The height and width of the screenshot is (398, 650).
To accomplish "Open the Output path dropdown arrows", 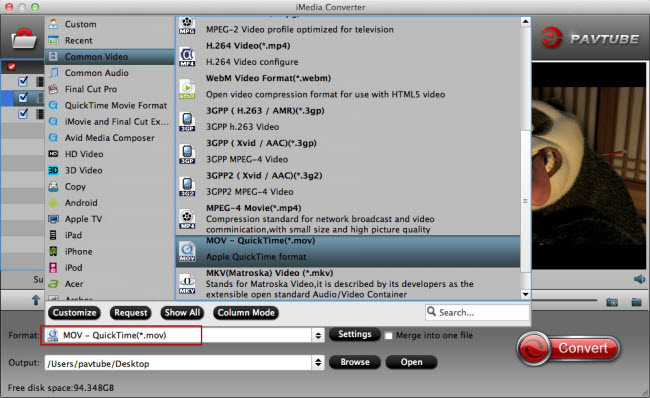I will (318, 363).
